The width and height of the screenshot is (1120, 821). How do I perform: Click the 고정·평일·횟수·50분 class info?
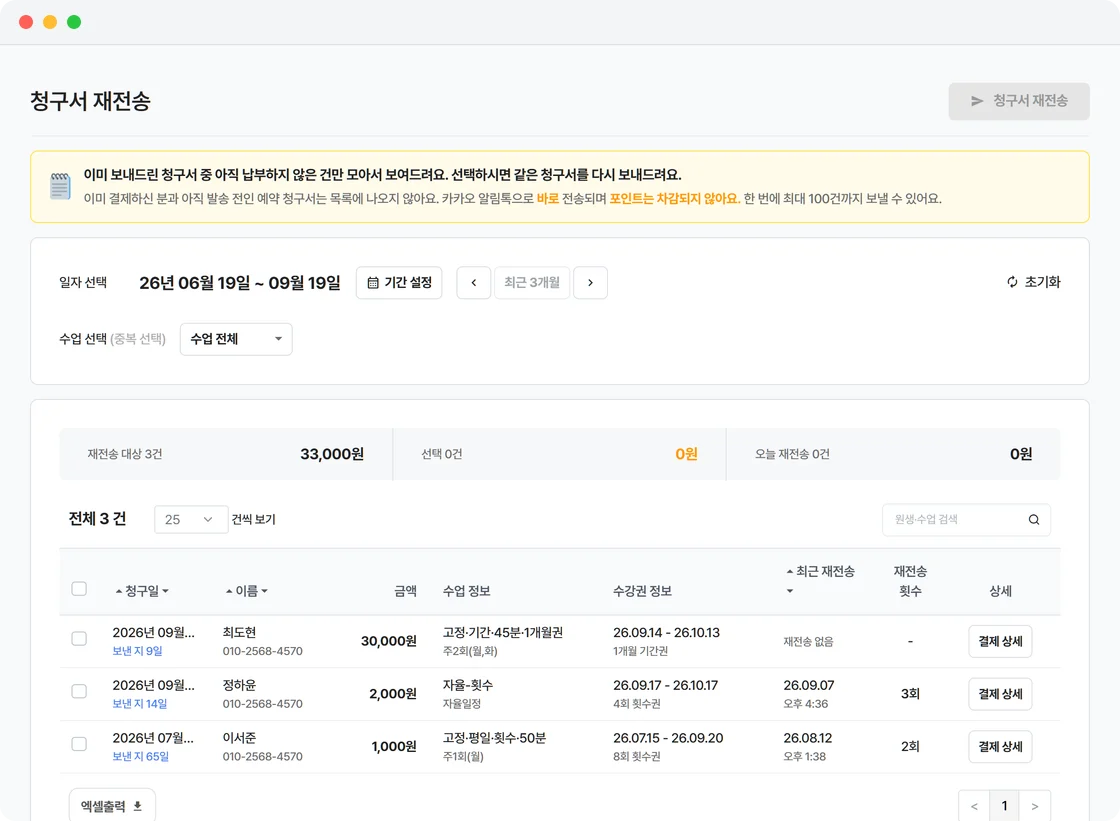click(x=494, y=738)
